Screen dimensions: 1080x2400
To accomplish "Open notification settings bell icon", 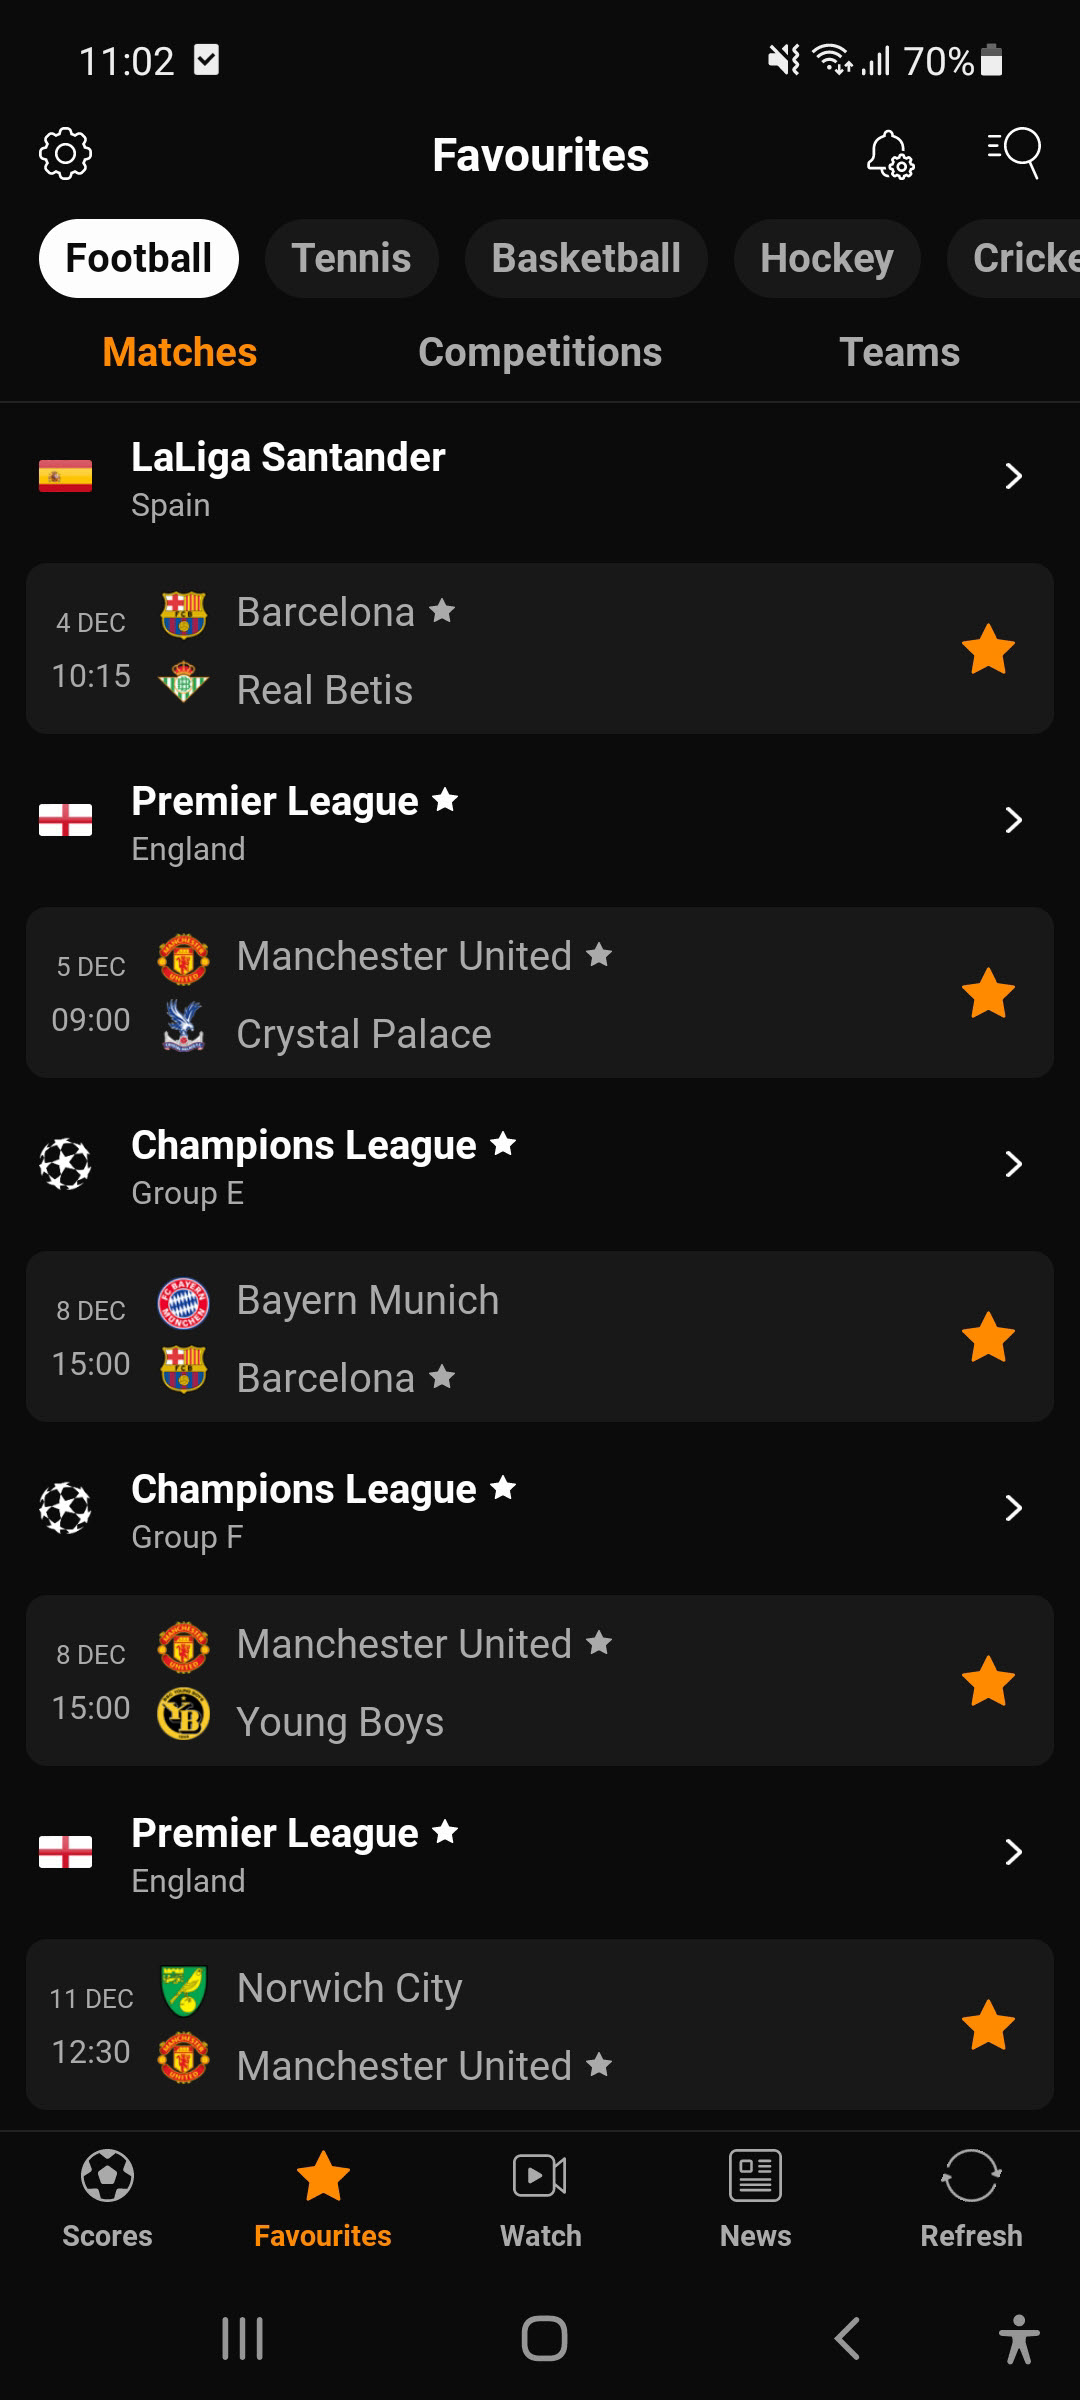I will pos(889,155).
